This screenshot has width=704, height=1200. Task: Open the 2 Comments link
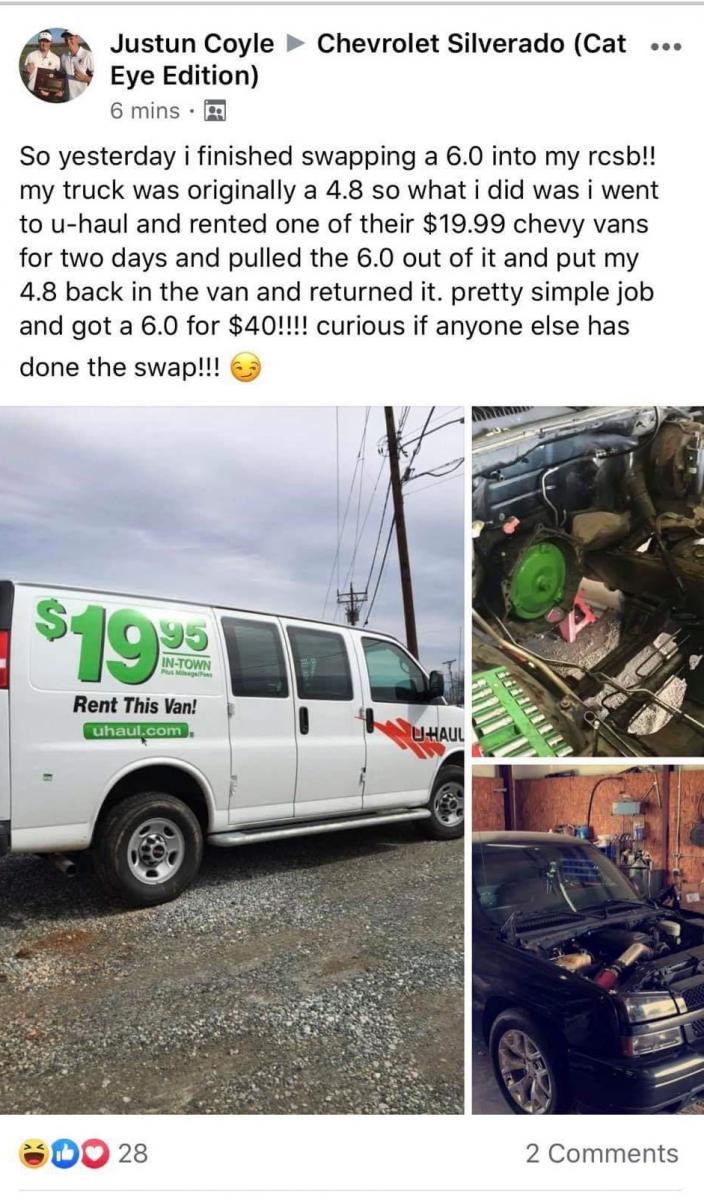pyautogui.click(x=602, y=1153)
